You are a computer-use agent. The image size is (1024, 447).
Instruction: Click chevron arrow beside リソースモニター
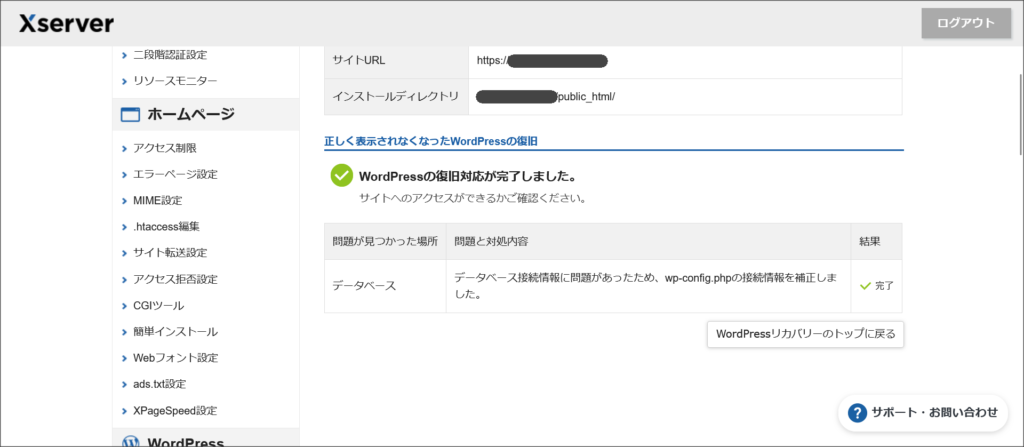(124, 82)
